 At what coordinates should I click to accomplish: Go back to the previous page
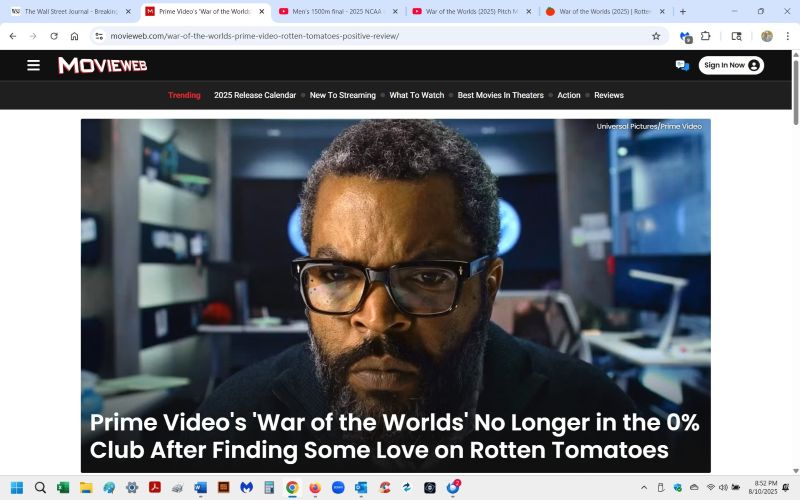pyautogui.click(x=13, y=36)
